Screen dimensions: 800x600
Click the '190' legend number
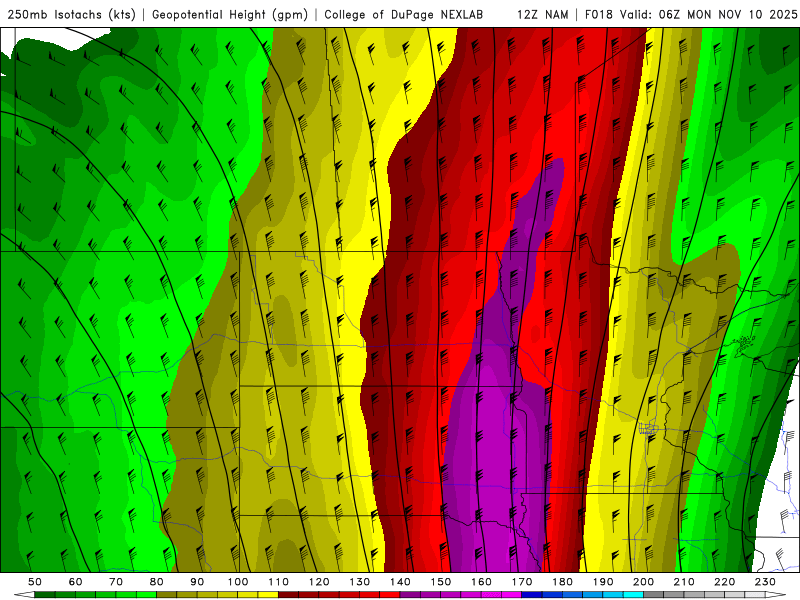[x=603, y=582]
